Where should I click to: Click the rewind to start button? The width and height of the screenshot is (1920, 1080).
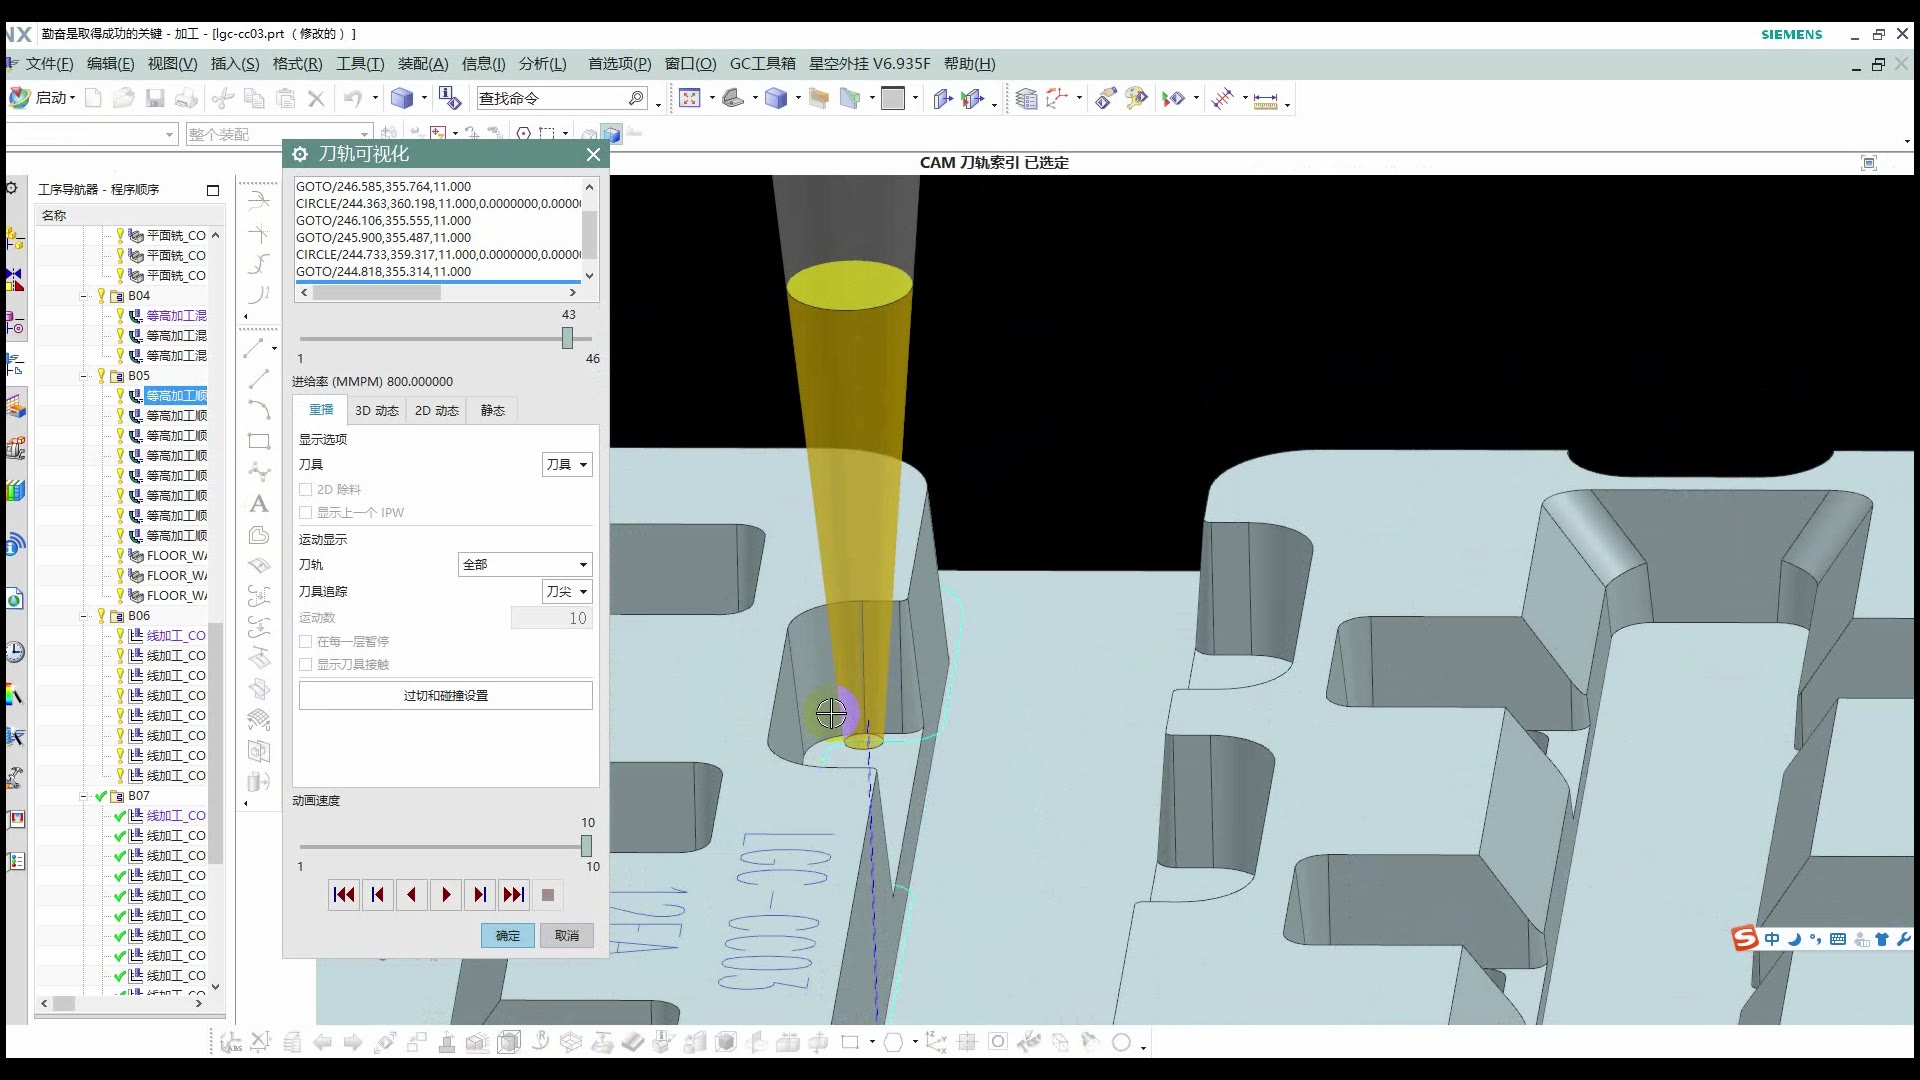344,895
